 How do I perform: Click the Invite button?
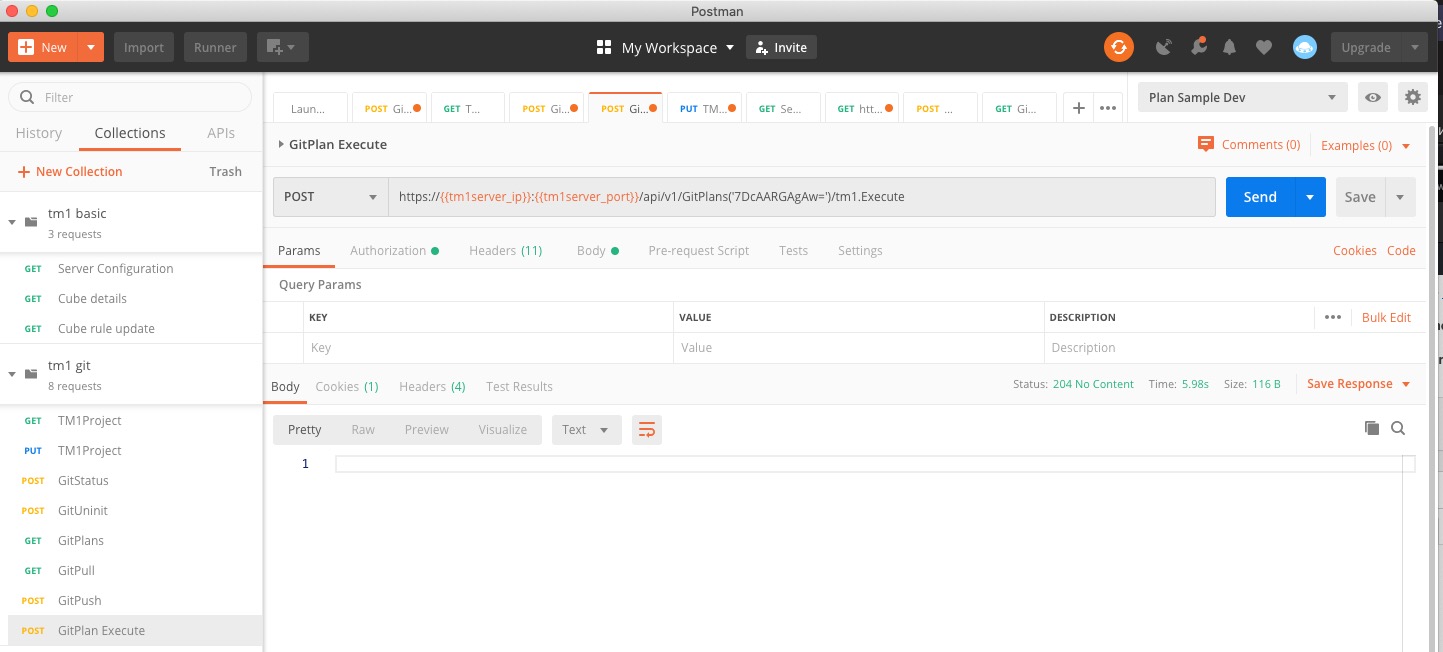tap(781, 47)
